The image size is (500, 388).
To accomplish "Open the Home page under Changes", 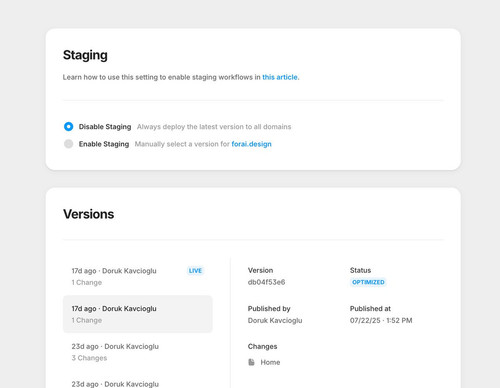I will pos(270,362).
